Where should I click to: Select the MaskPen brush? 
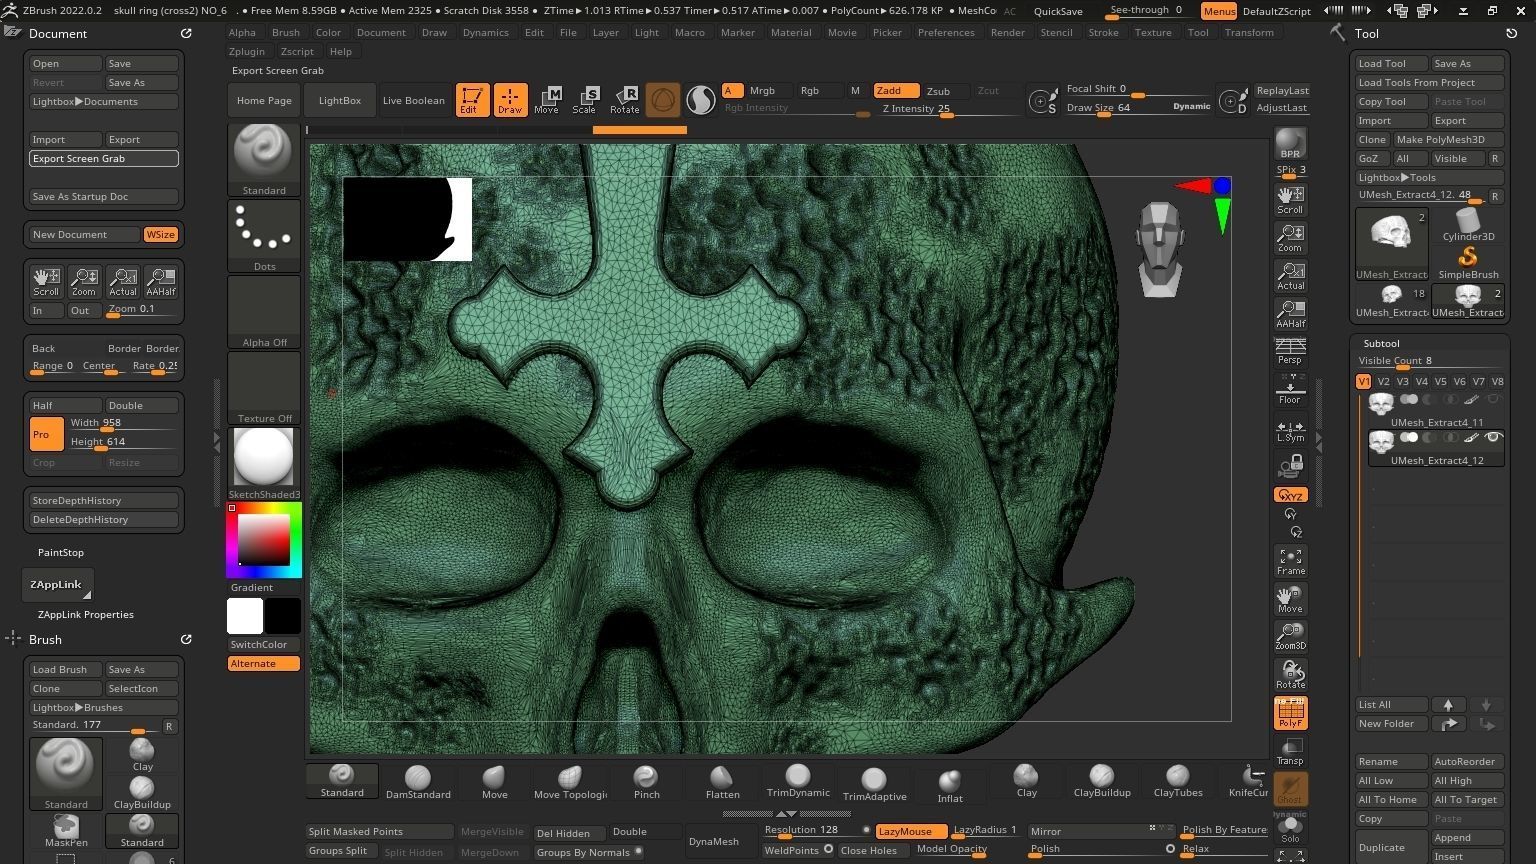[x=66, y=831]
